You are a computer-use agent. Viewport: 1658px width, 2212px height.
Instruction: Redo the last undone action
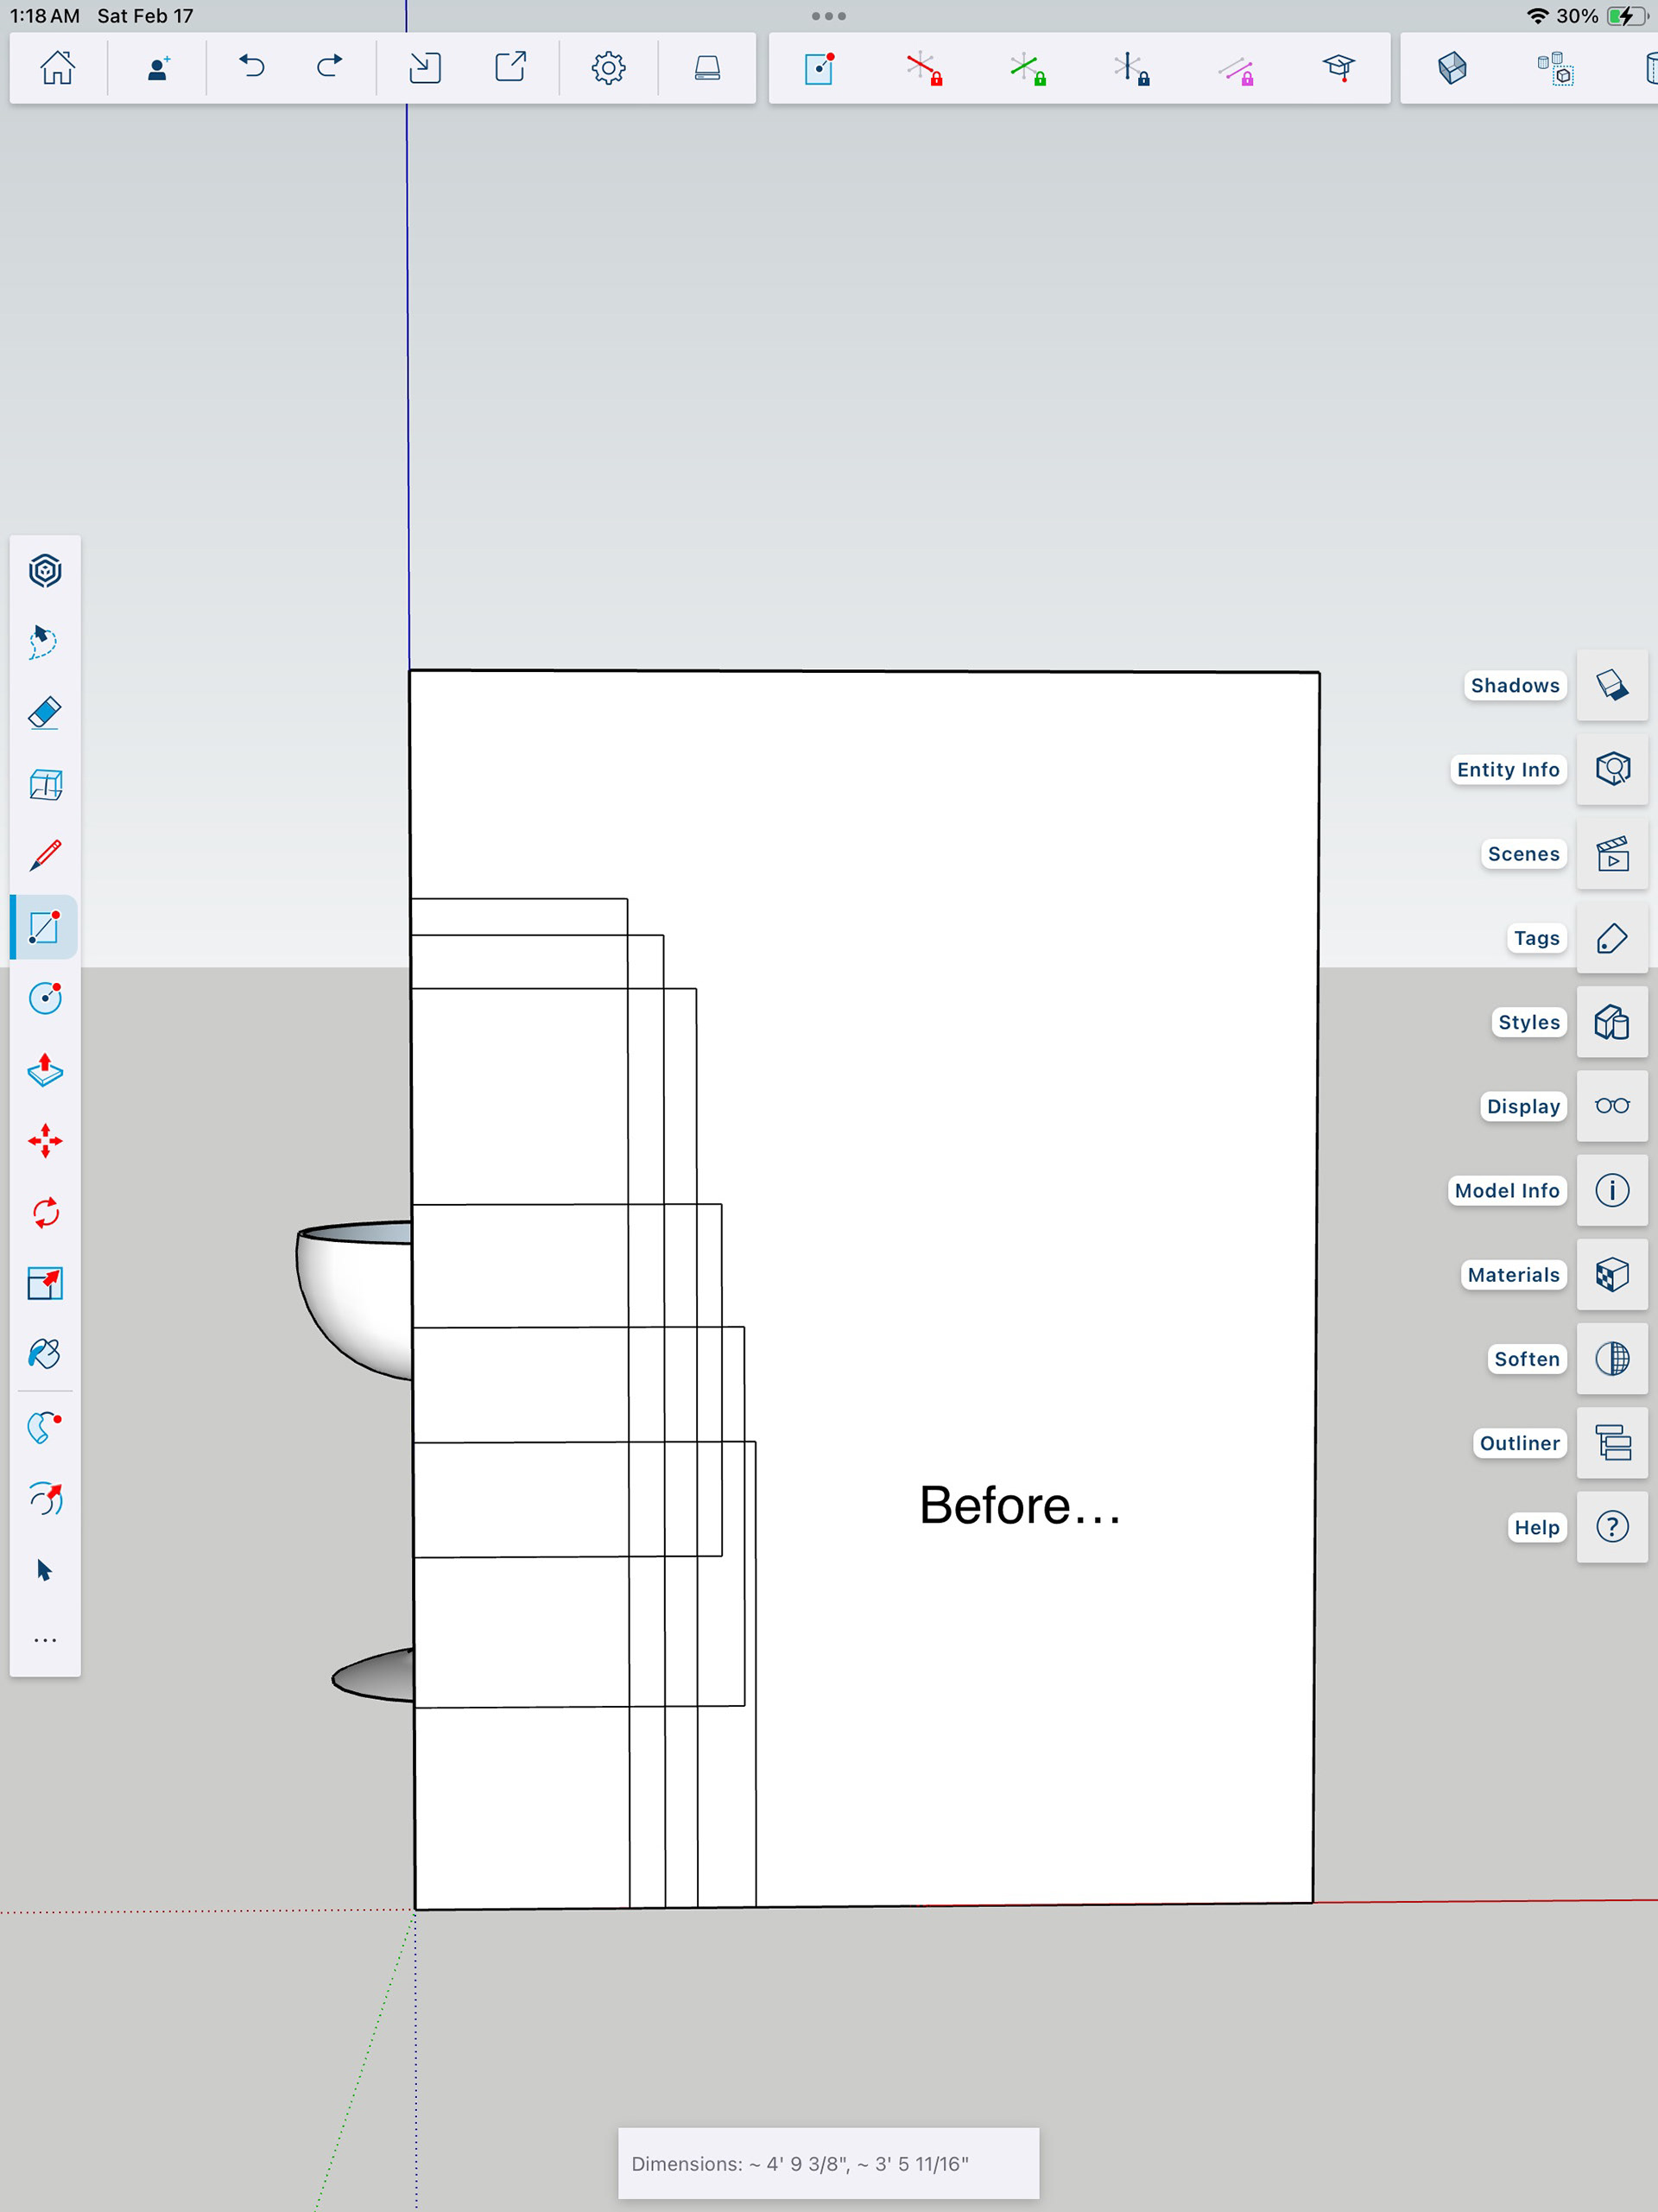[329, 67]
